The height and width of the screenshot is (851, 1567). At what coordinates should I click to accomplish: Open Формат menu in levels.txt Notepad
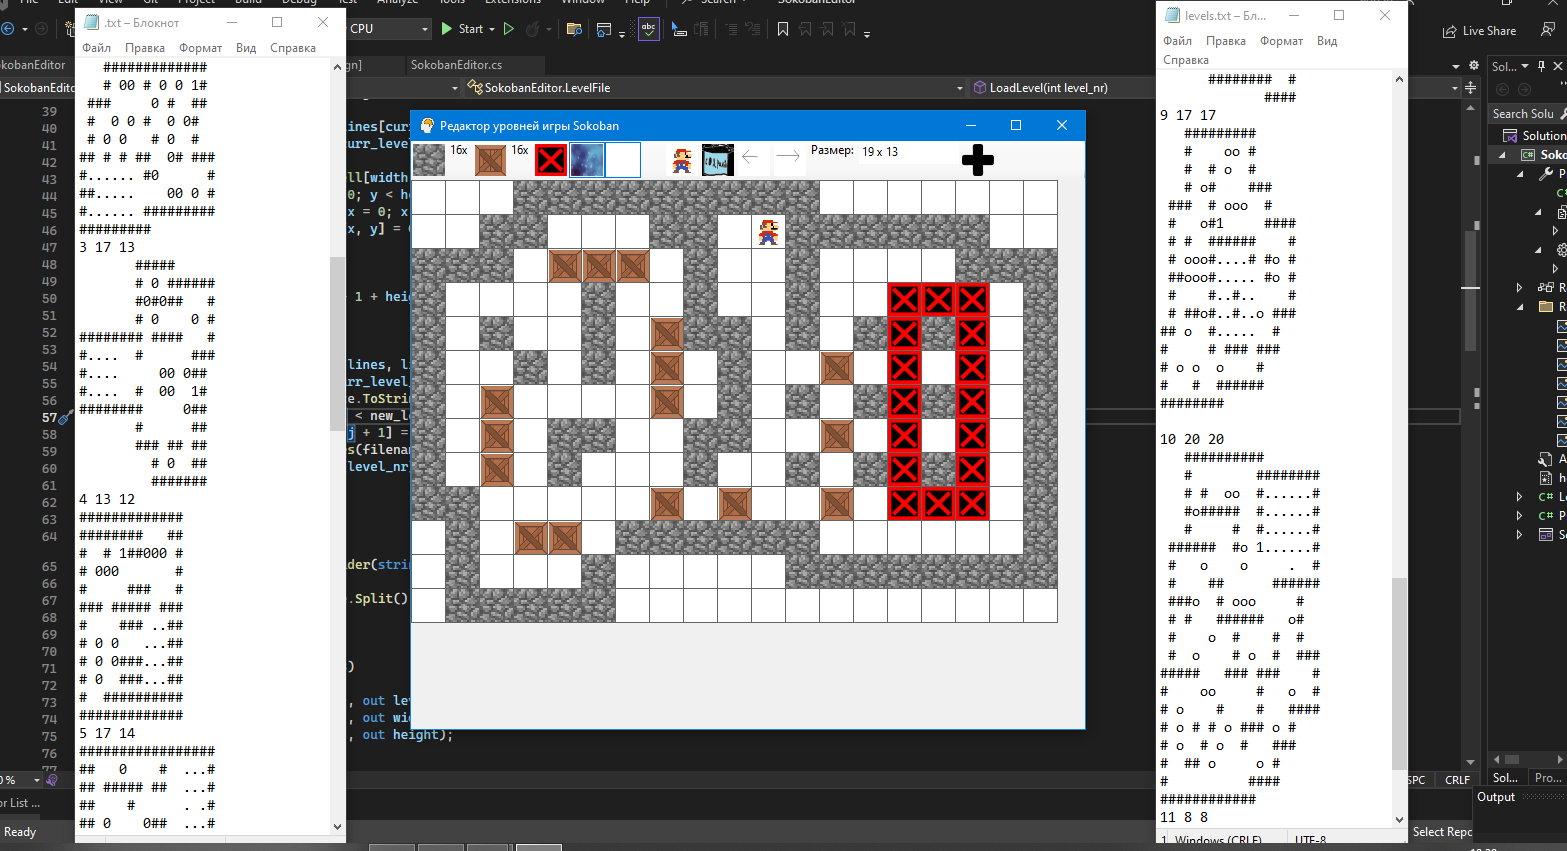1281,41
